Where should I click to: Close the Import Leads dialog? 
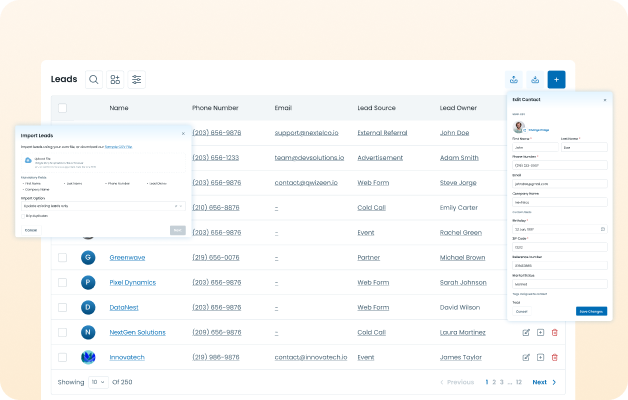click(x=182, y=133)
